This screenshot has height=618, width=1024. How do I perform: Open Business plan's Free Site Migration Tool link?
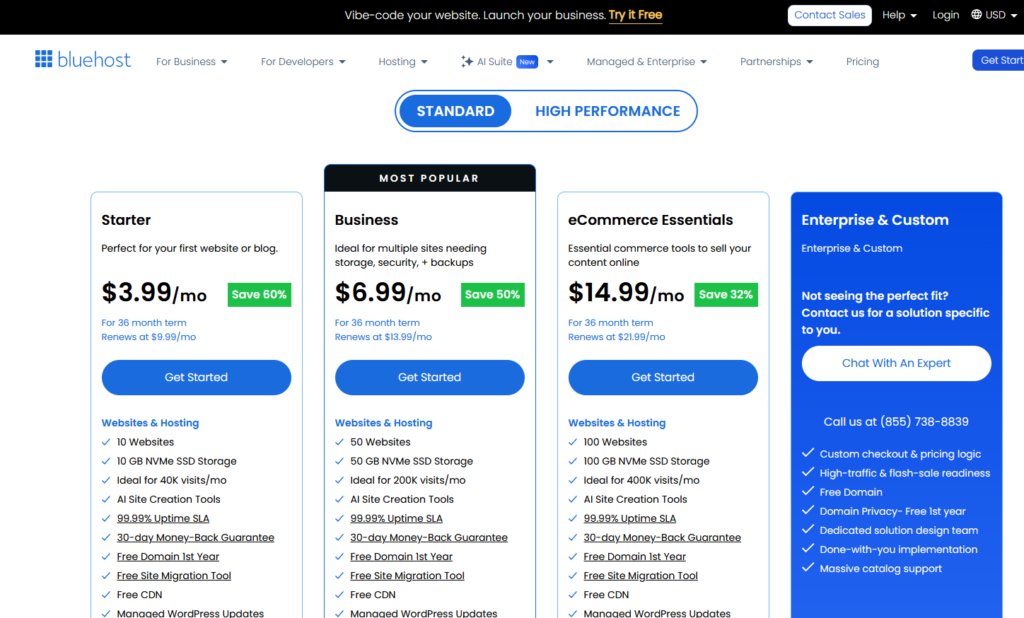pos(407,575)
